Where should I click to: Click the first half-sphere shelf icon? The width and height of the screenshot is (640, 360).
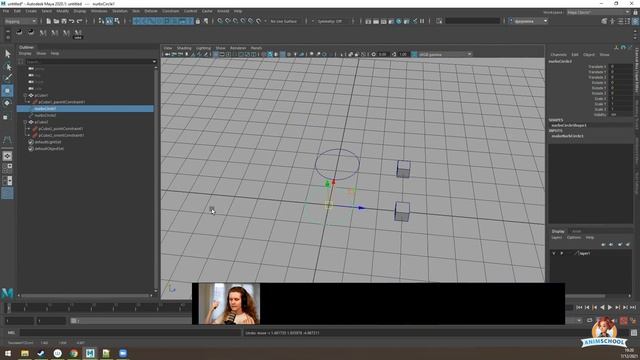[x=19, y=32]
